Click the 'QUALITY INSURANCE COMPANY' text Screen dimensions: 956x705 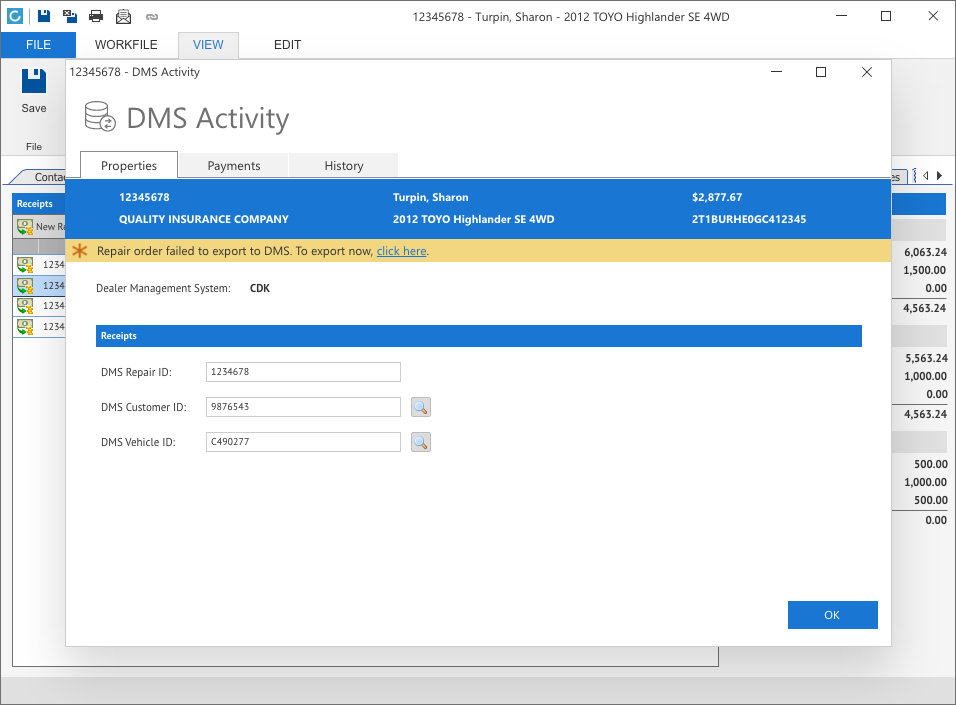tap(204, 219)
